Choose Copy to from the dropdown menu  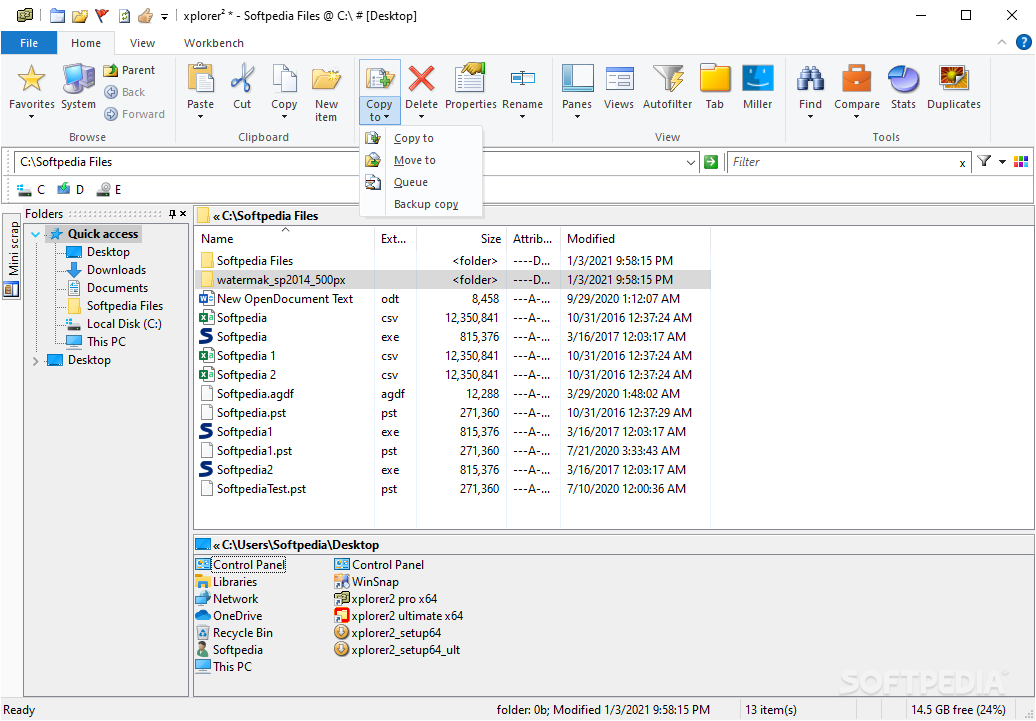click(421, 138)
